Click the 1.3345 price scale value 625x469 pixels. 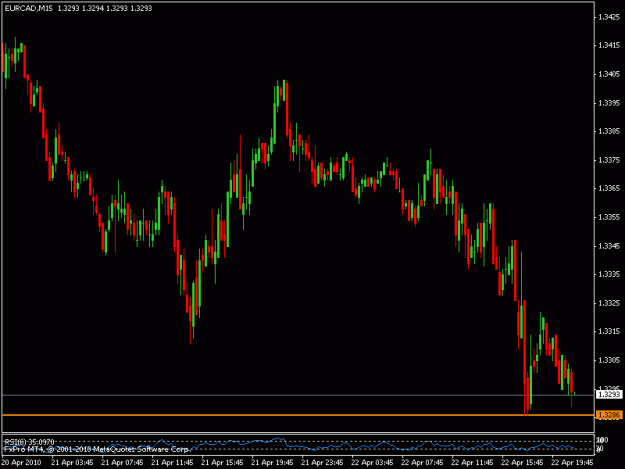pyautogui.click(x=609, y=246)
